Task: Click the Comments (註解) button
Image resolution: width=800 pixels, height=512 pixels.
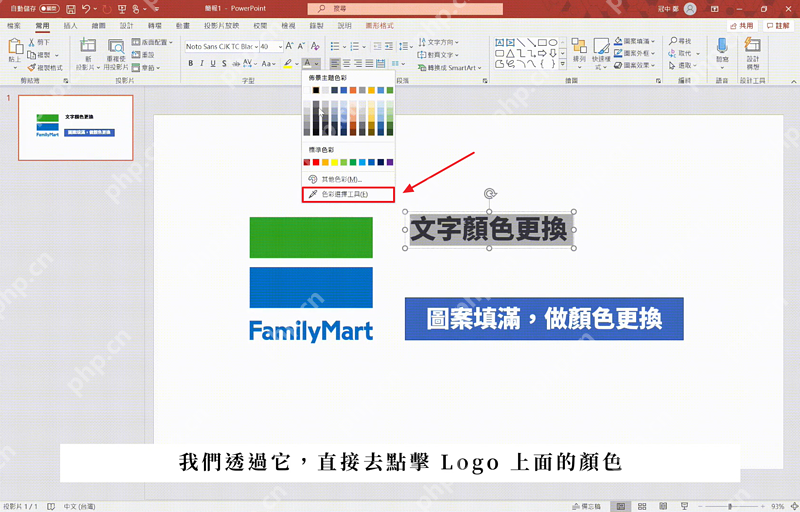Action: coord(778,25)
